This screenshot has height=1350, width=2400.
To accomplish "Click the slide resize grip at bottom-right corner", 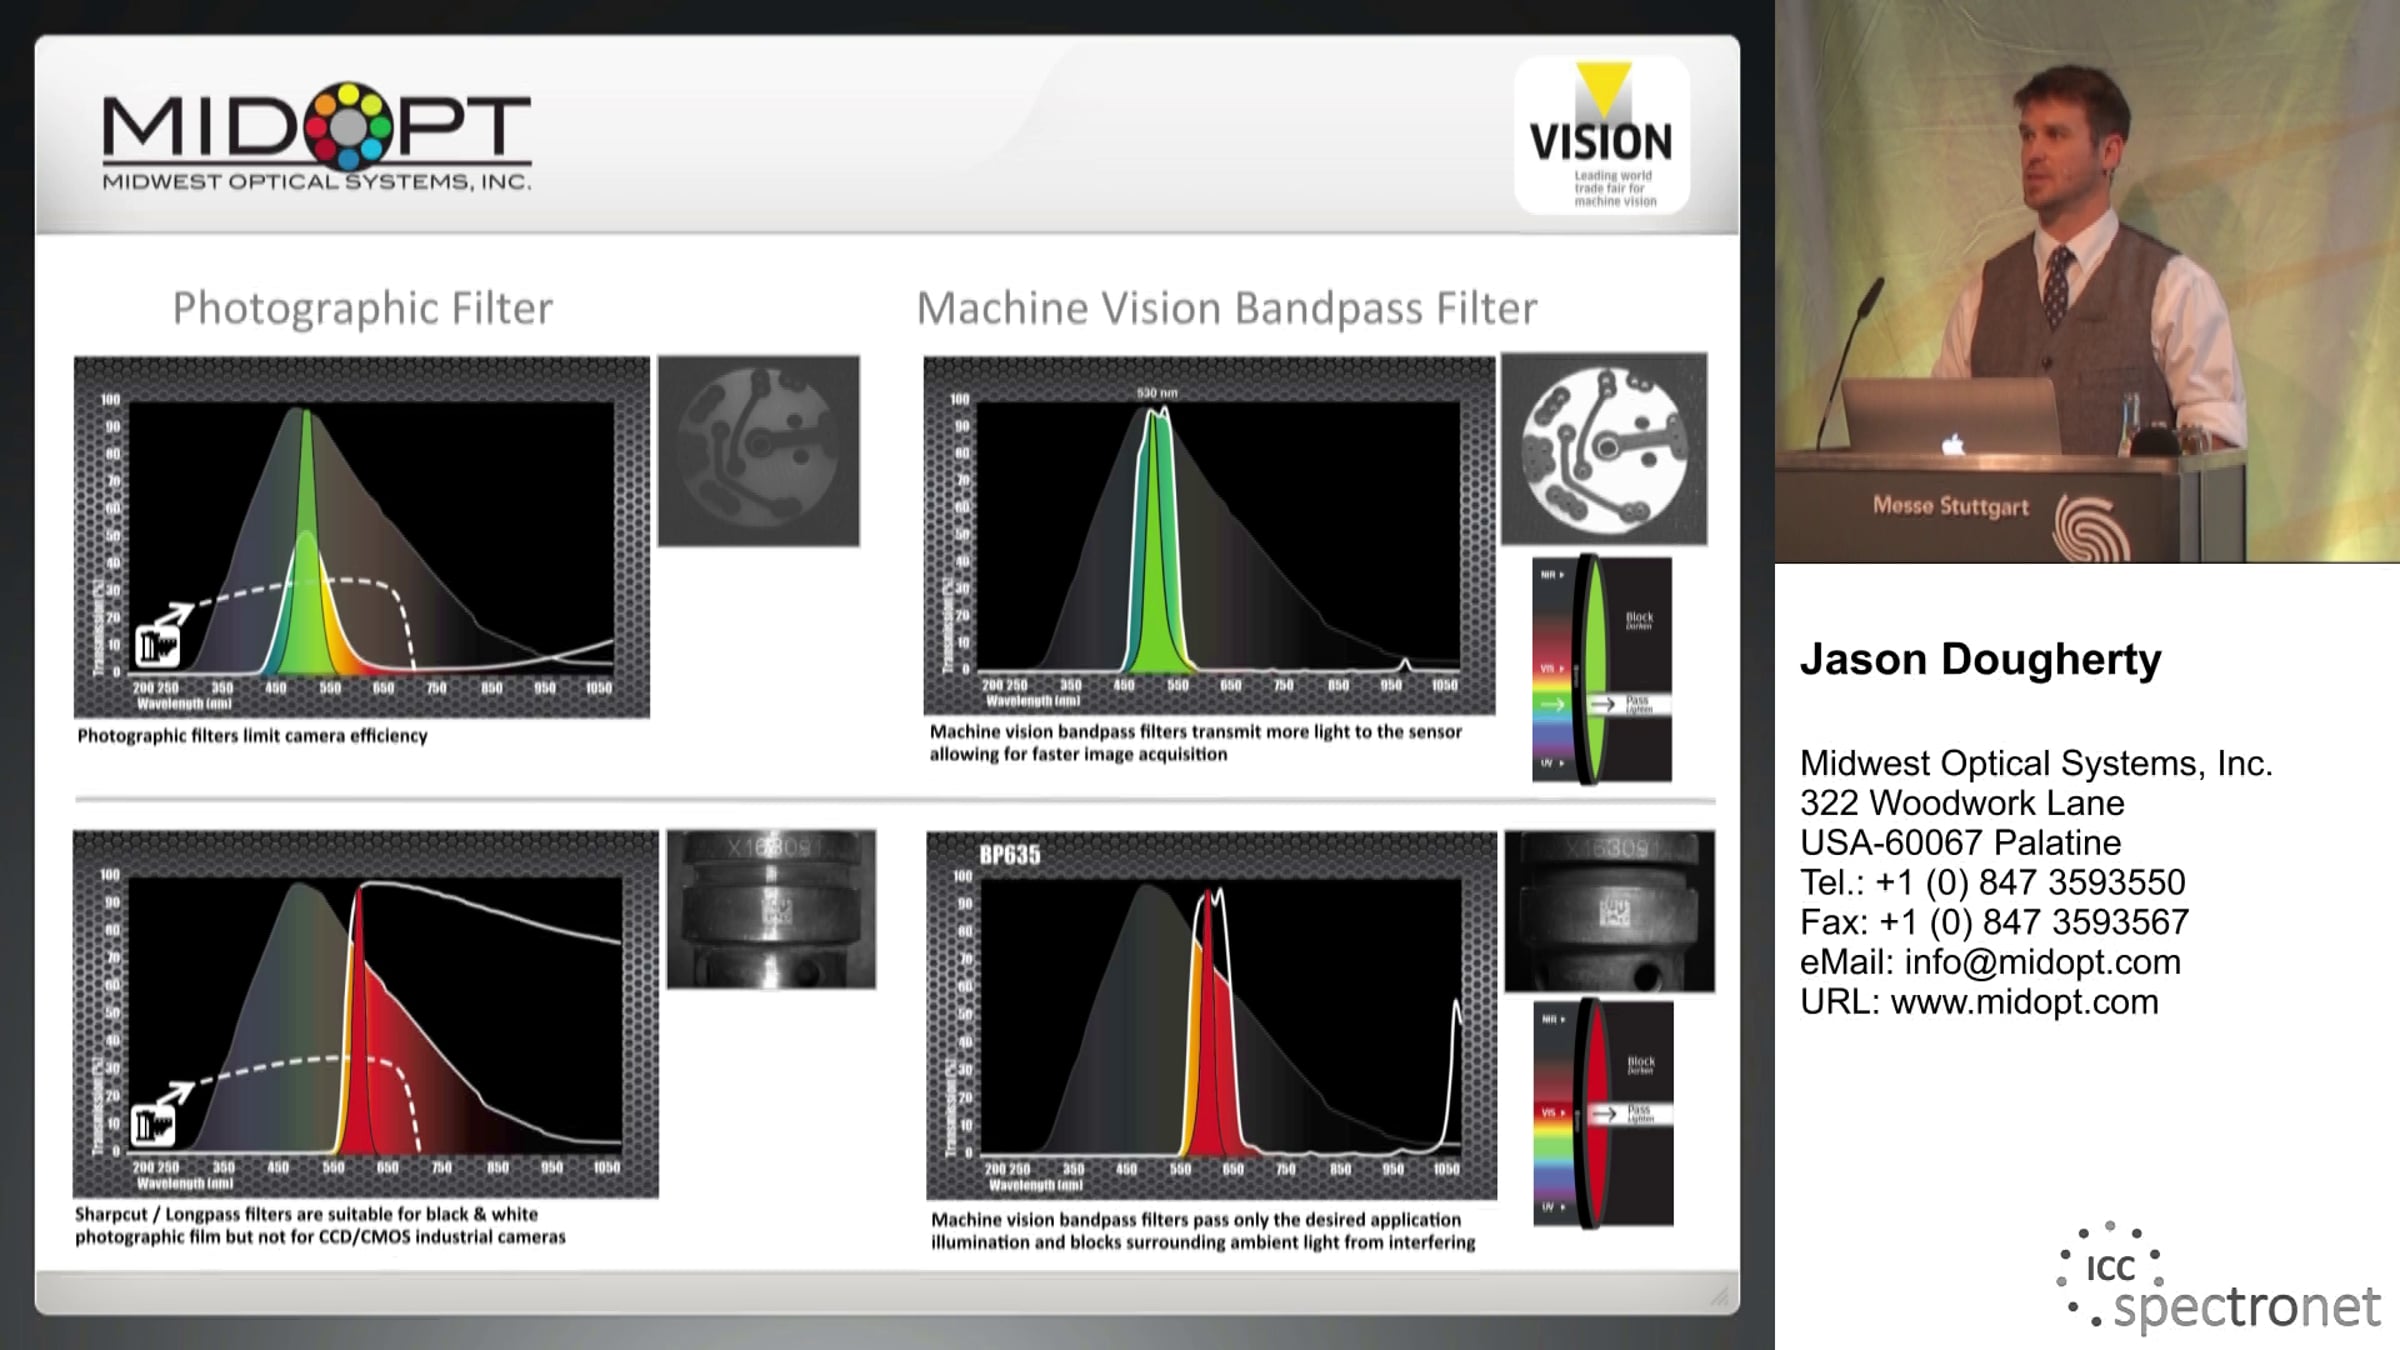I will click(1719, 1296).
